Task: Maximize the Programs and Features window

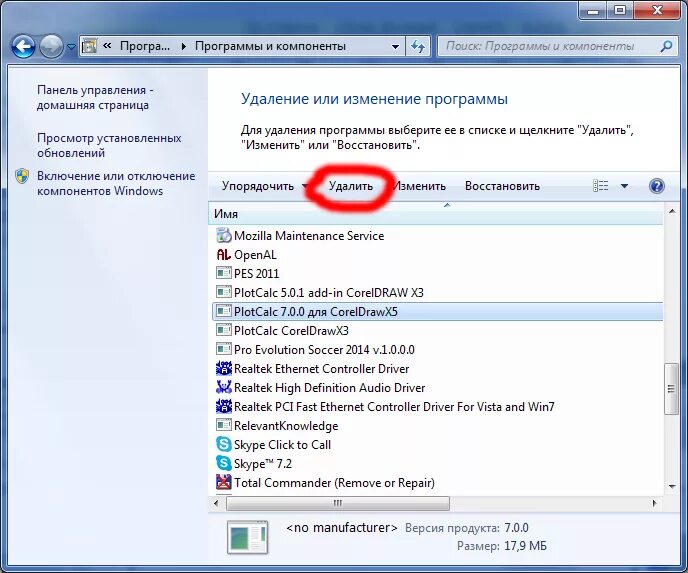Action: pos(620,11)
